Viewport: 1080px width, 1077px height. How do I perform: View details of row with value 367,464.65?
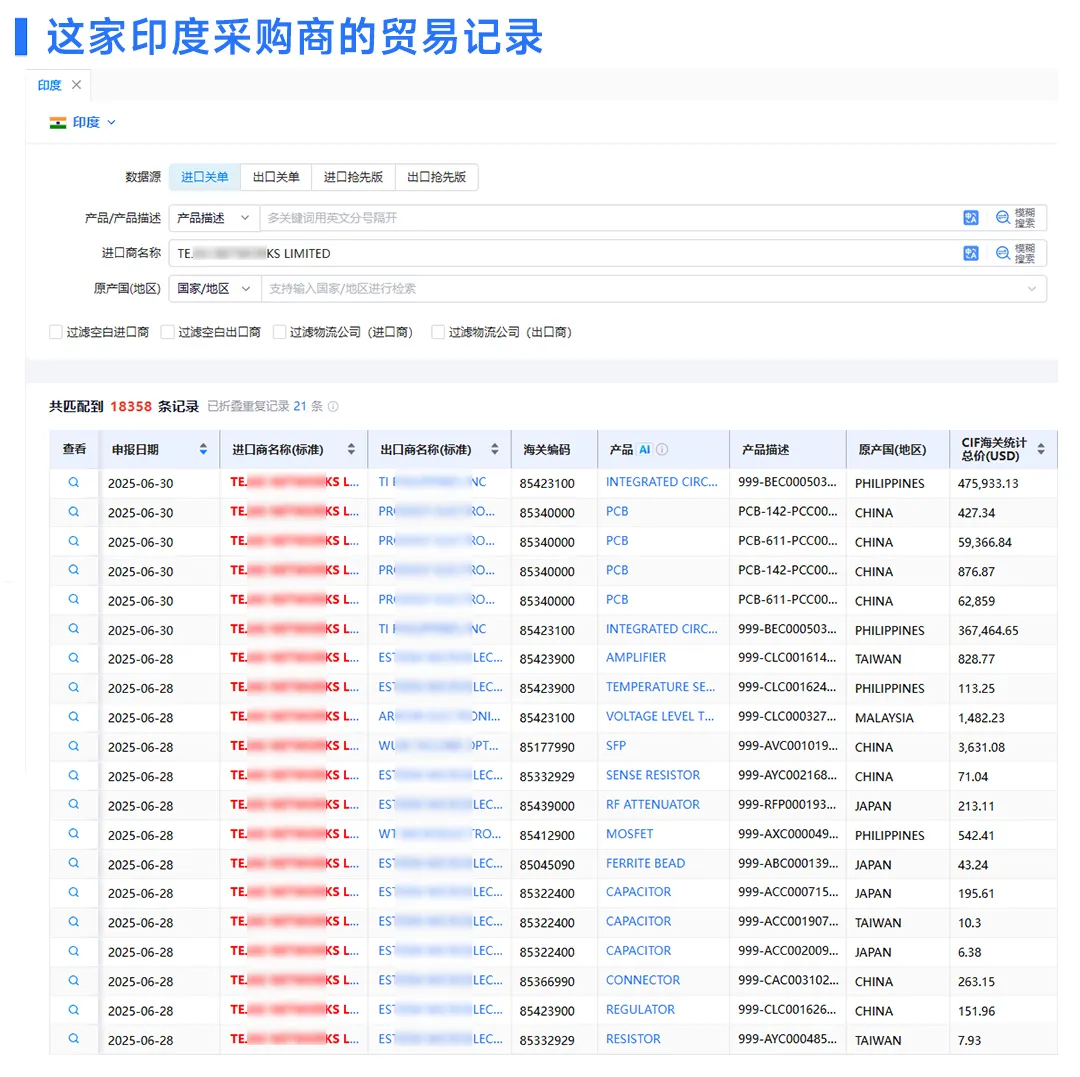[x=74, y=629]
